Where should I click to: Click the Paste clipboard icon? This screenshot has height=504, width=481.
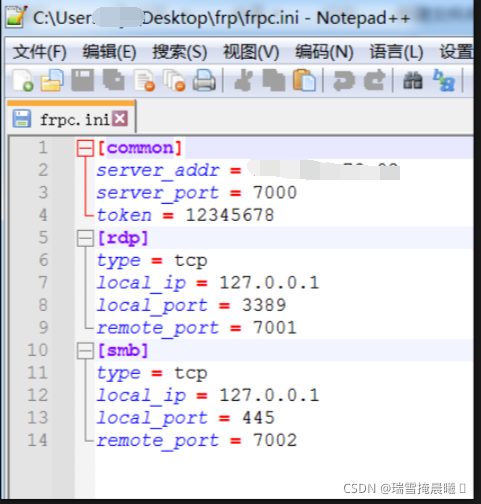(304, 80)
